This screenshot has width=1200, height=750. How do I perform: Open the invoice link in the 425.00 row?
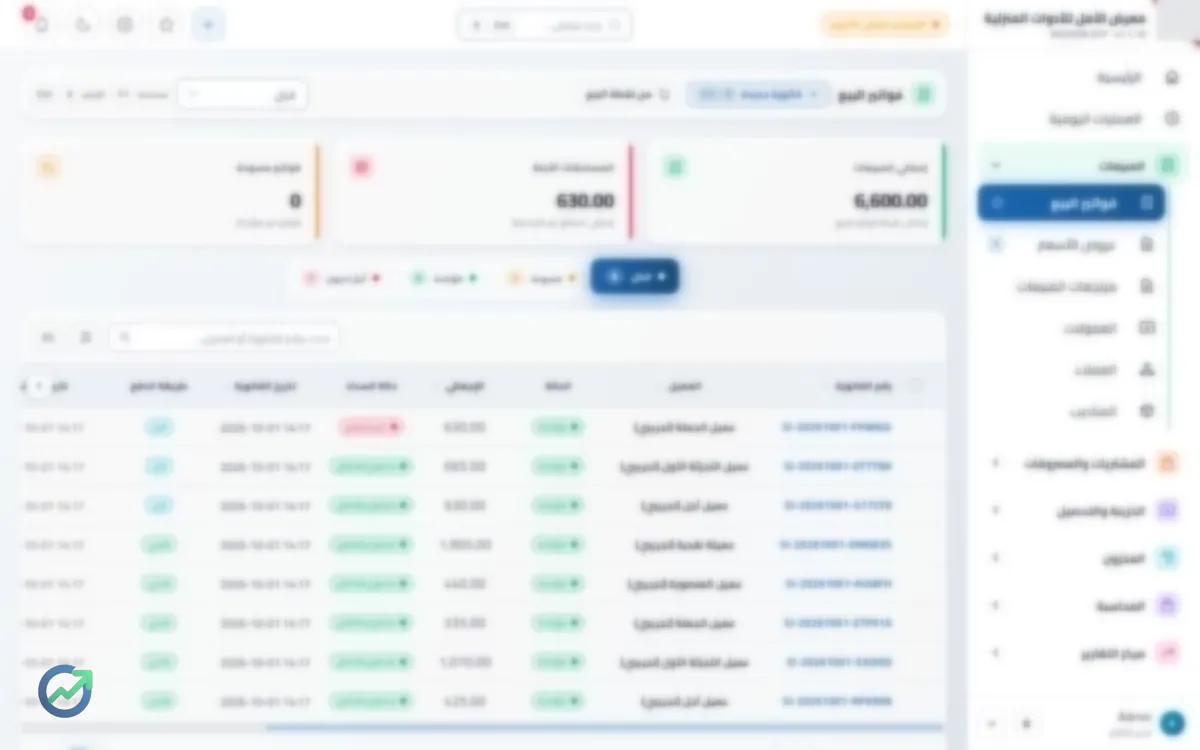pyautogui.click(x=838, y=701)
